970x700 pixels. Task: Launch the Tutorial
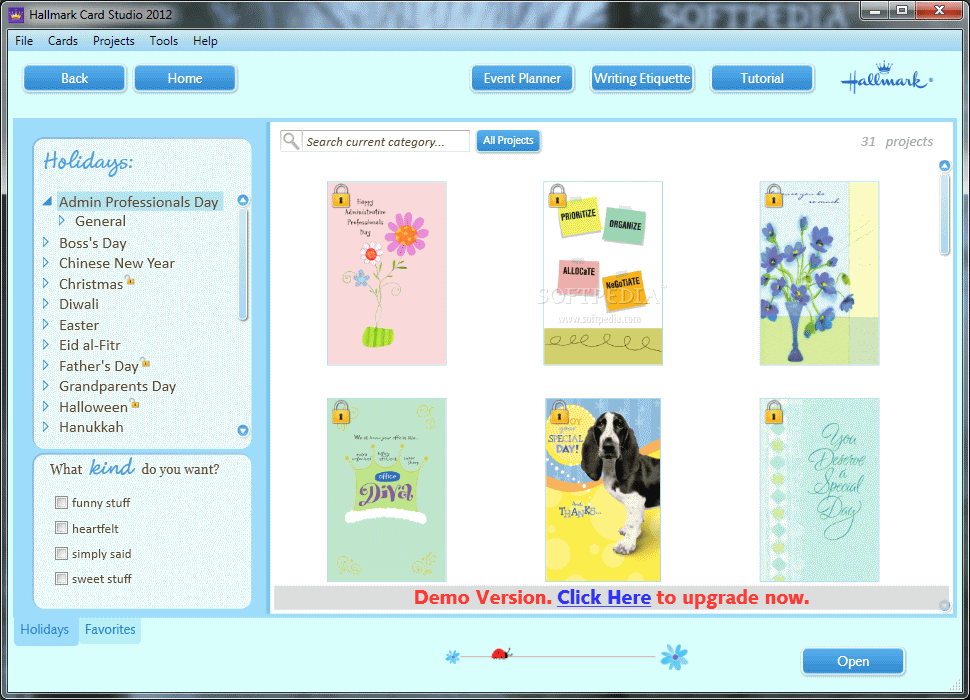[x=762, y=79]
